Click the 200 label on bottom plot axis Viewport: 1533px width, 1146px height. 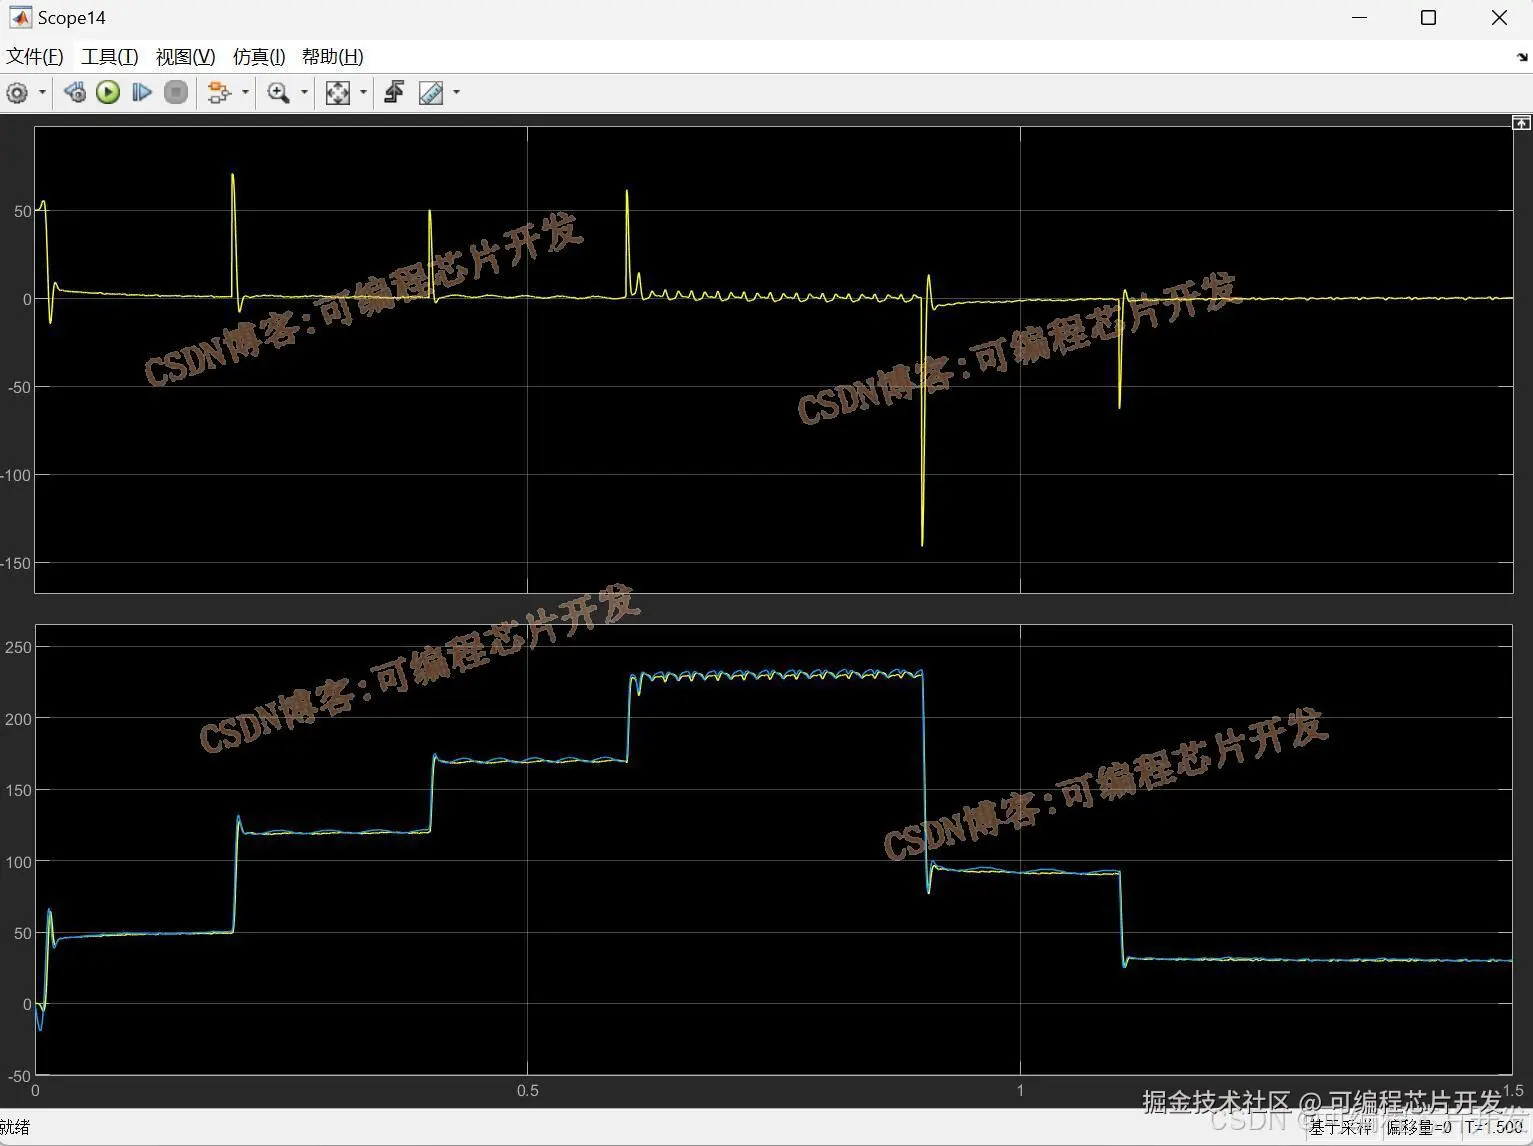[18, 719]
